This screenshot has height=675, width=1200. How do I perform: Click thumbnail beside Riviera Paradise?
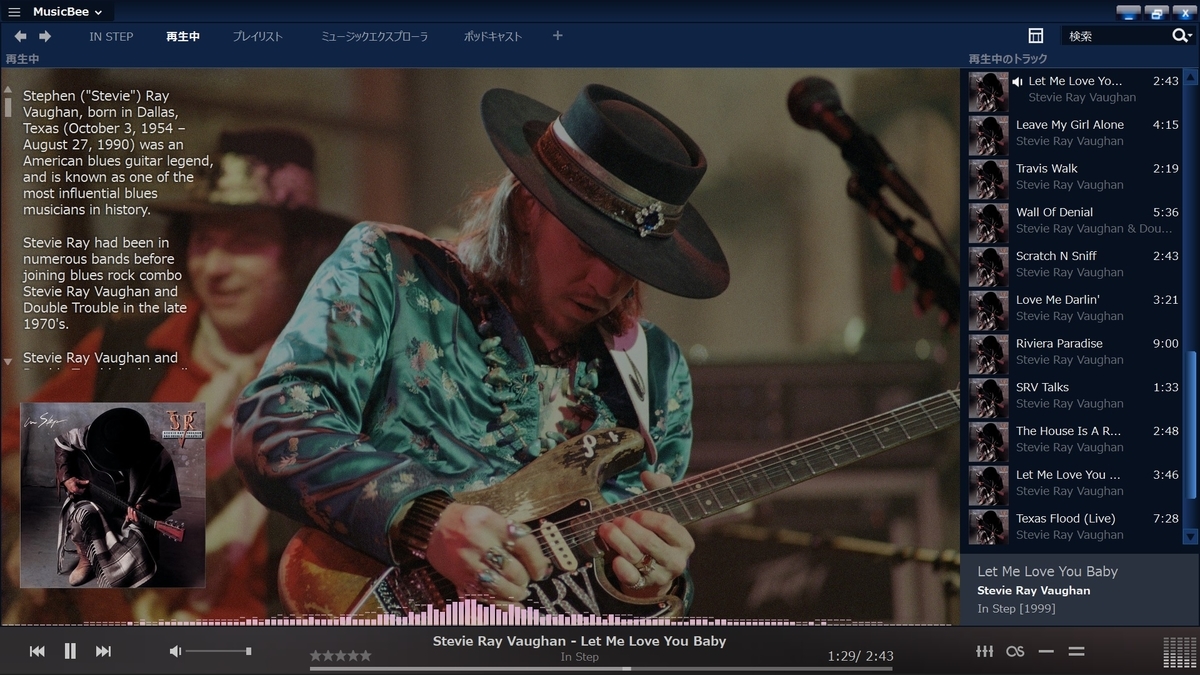(x=988, y=352)
